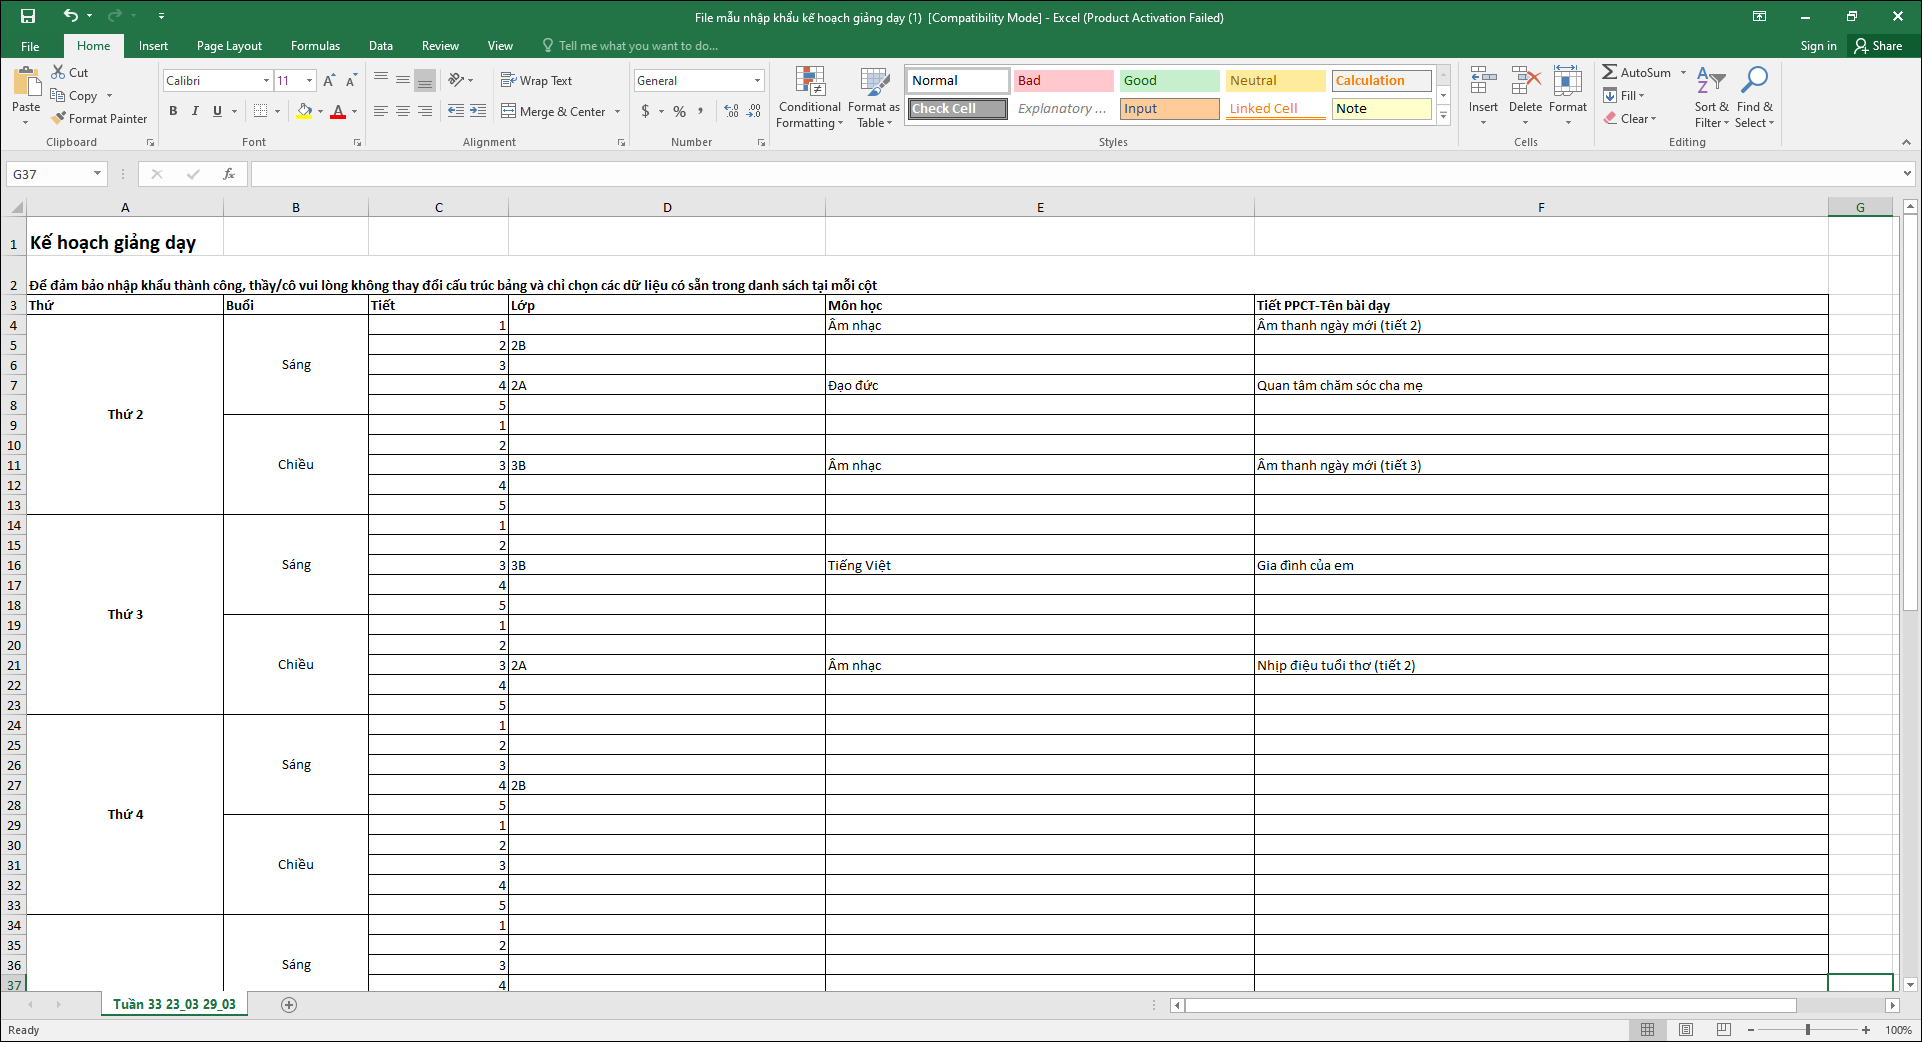Screen dimensions: 1922x1042
Task: Open Sort & Filter
Action: tap(1711, 97)
